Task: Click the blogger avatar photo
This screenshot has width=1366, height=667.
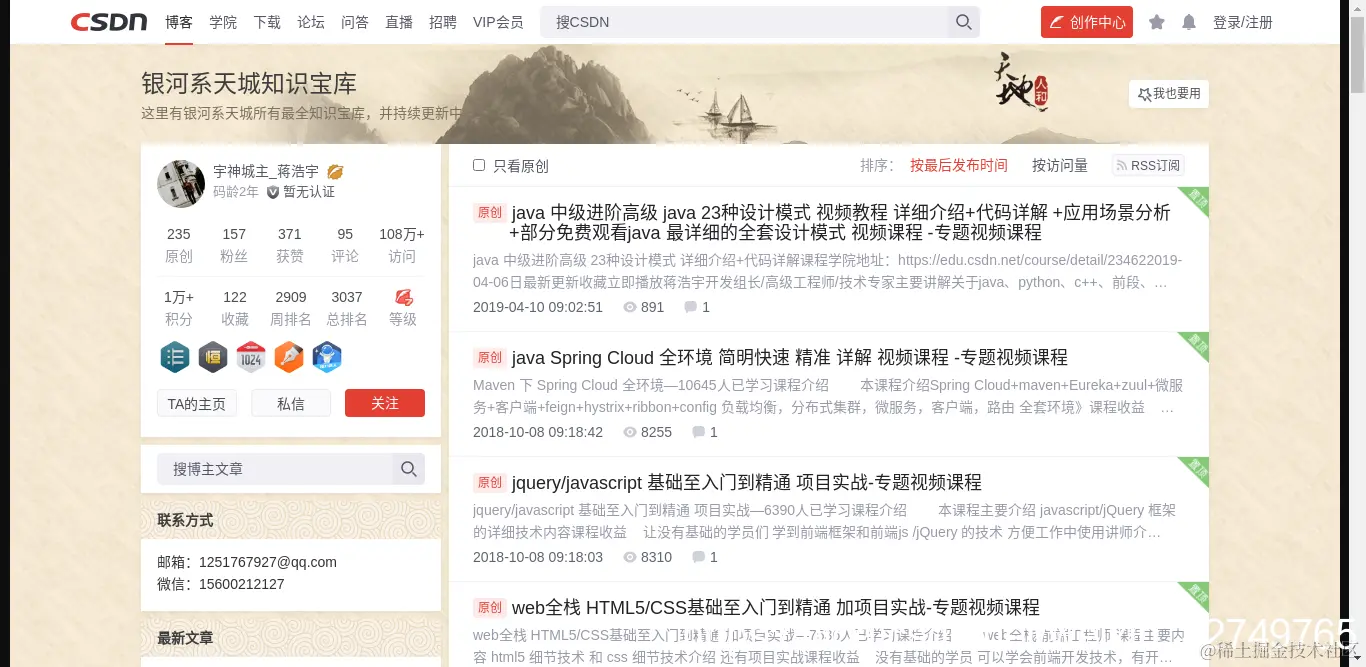Action: (181, 184)
